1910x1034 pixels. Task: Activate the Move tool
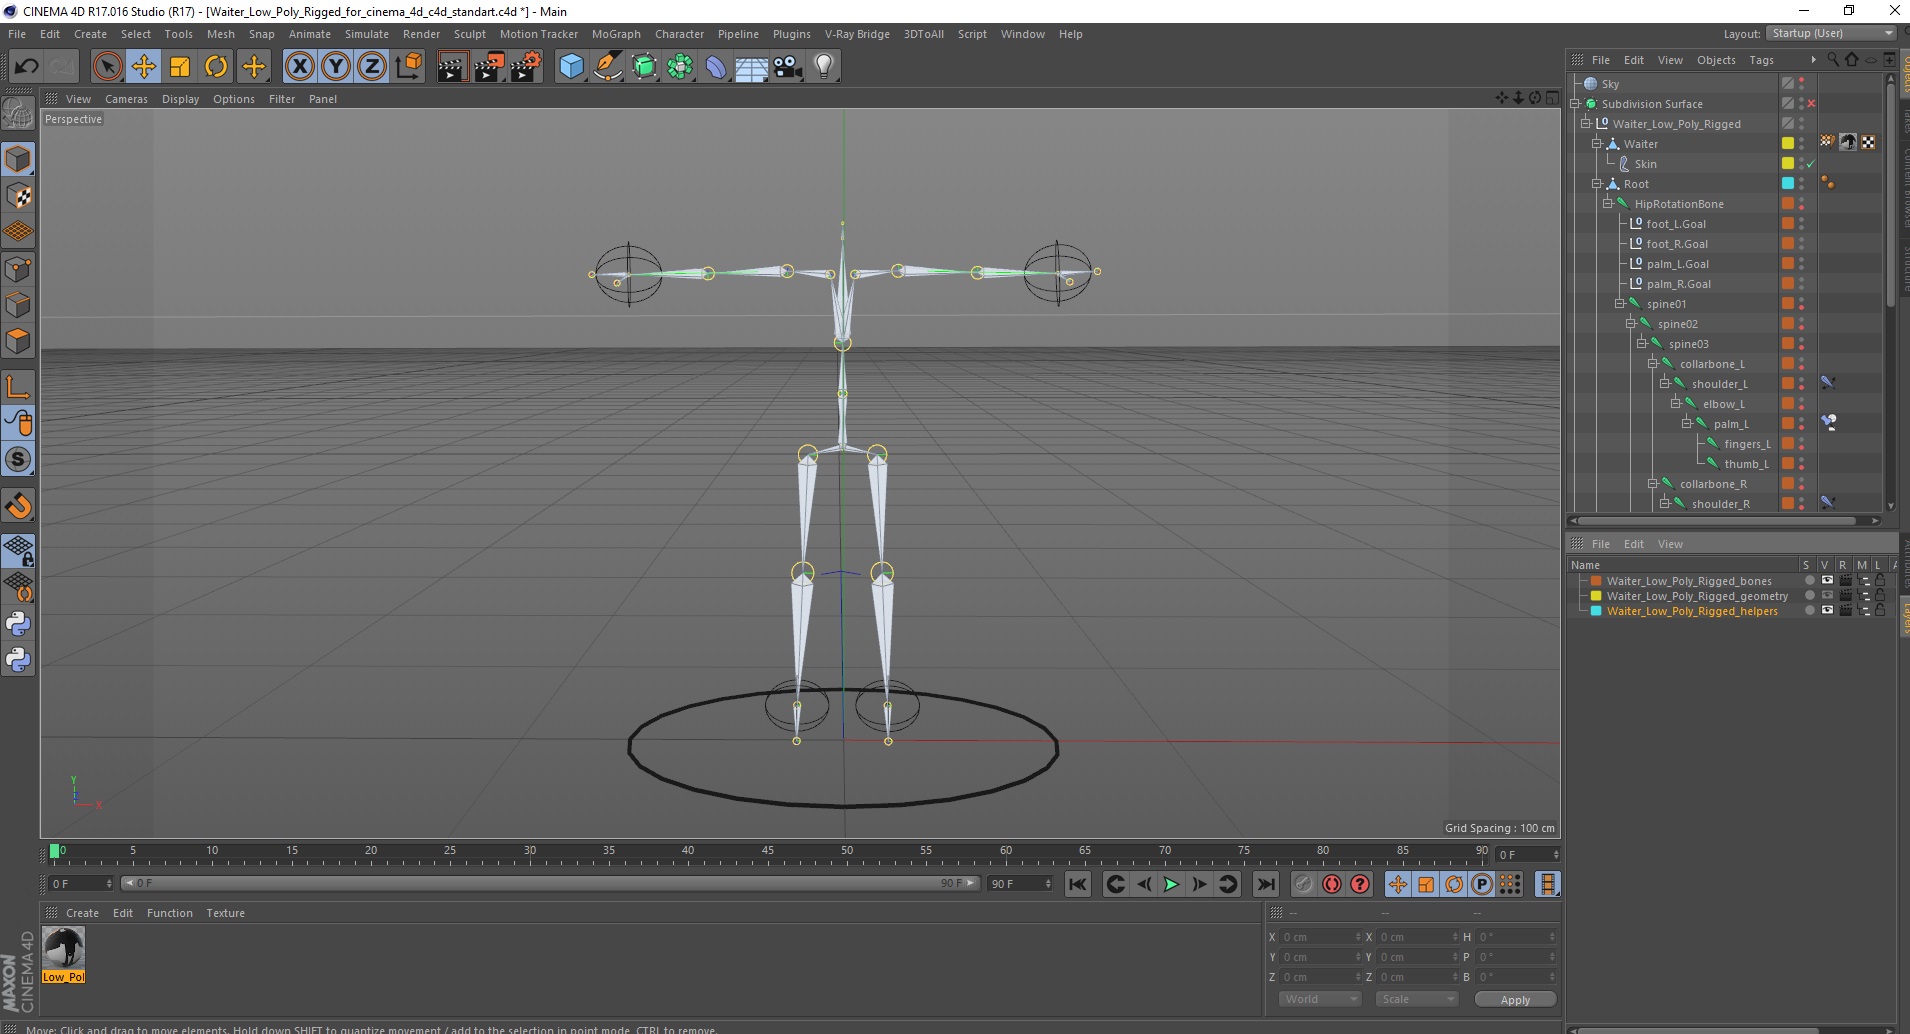click(x=143, y=67)
